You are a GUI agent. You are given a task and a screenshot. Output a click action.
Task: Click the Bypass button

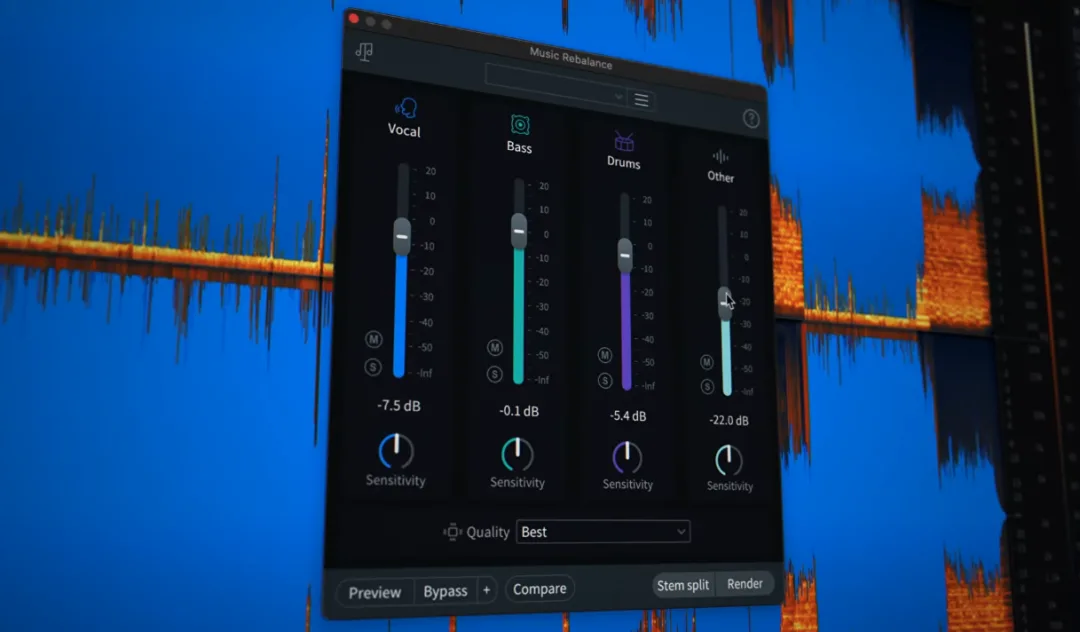coord(445,591)
